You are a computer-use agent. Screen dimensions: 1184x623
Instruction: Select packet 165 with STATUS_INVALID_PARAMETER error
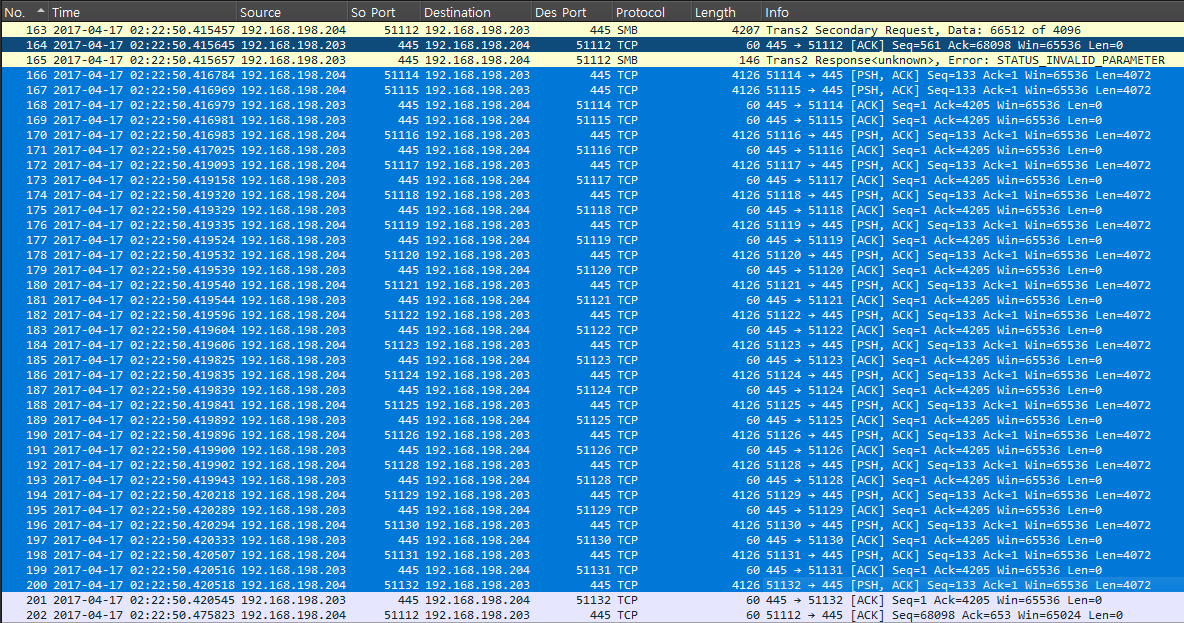coord(590,60)
